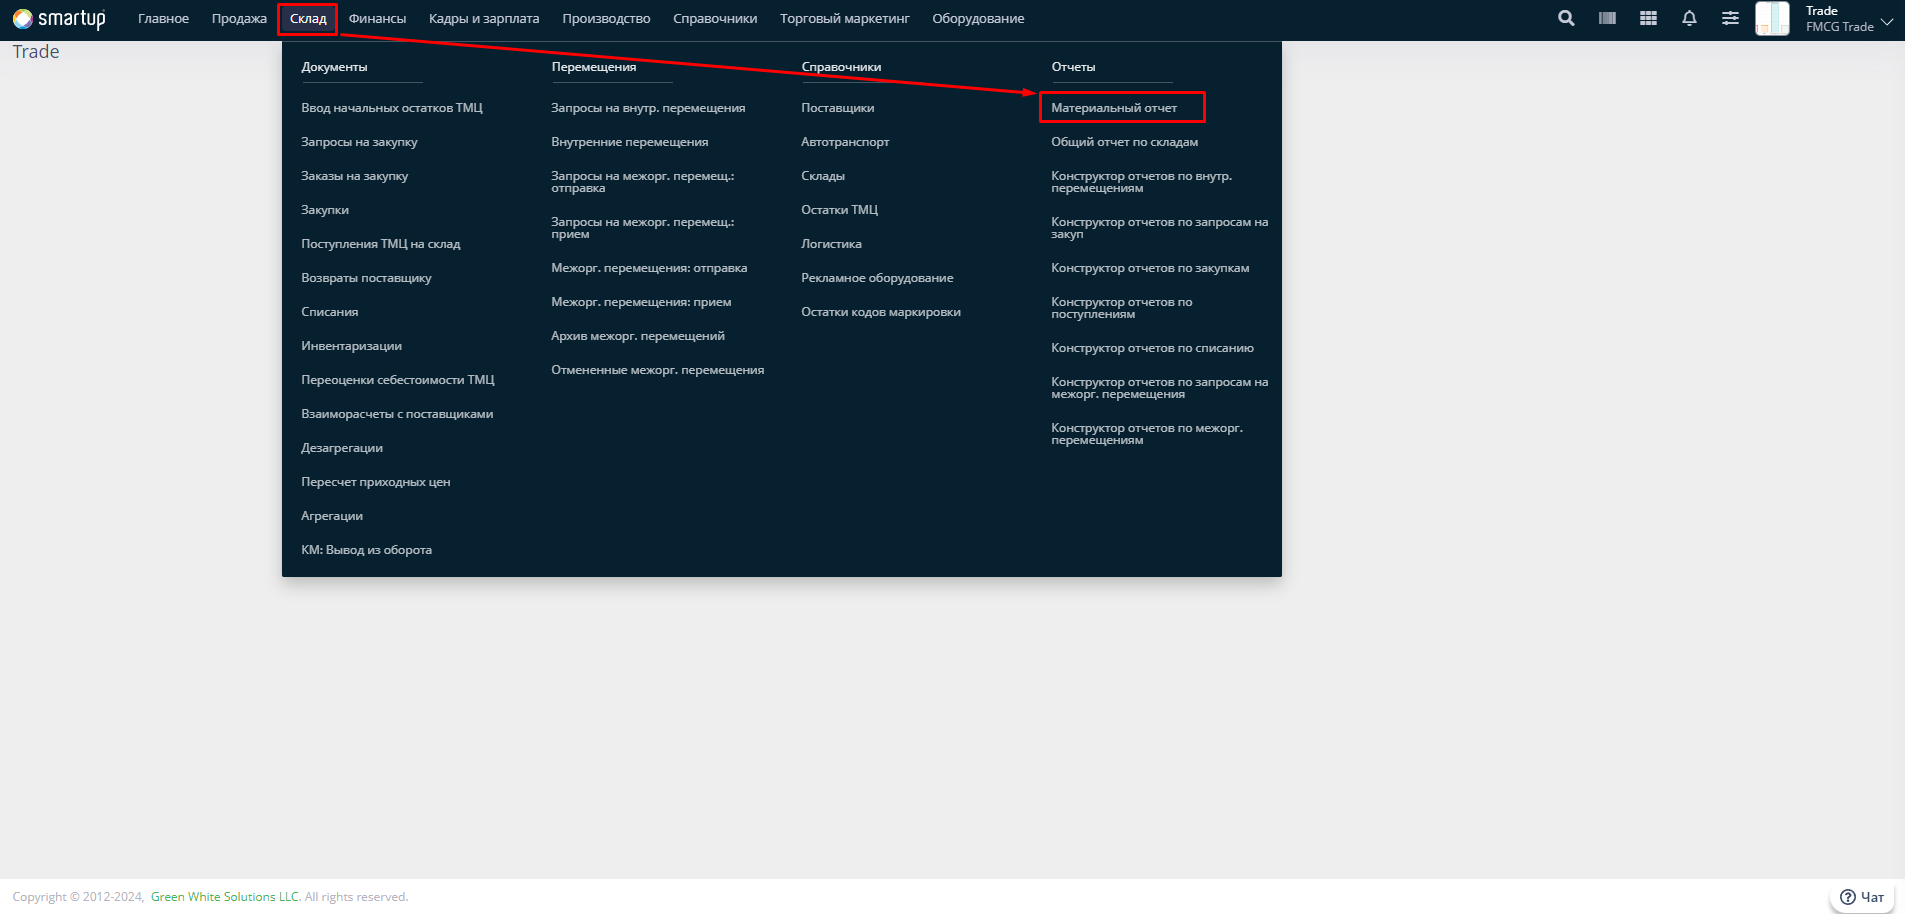This screenshot has height=914, width=1905.
Task: Open Возвраты поставщику
Action: [367, 278]
